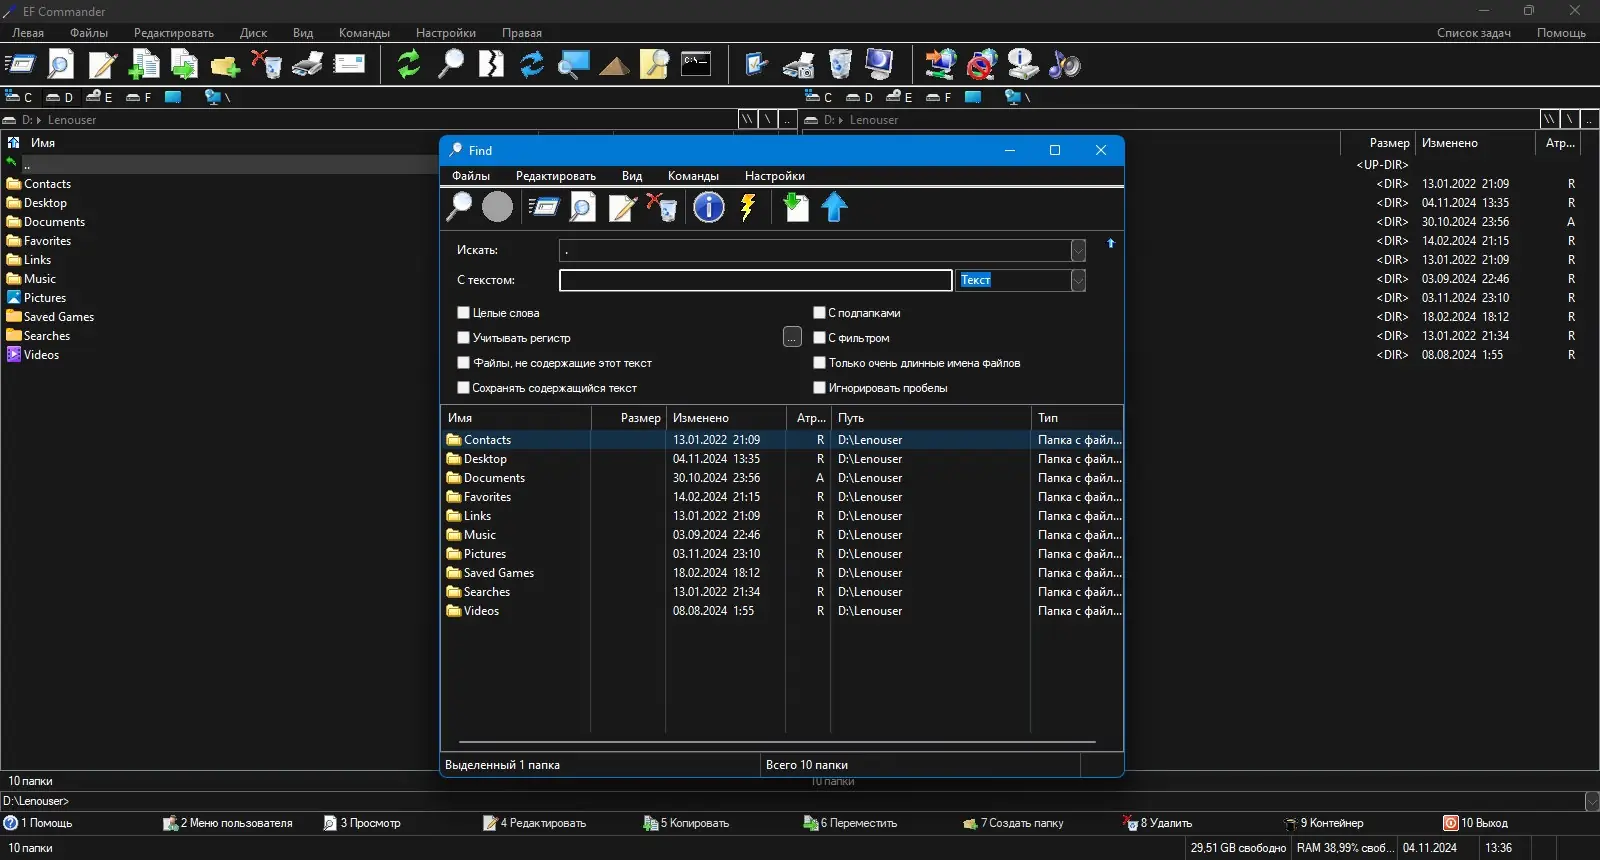Screen dimensions: 1600x860
Task: Open the 'Текст' type dropdown
Action: click(1078, 281)
